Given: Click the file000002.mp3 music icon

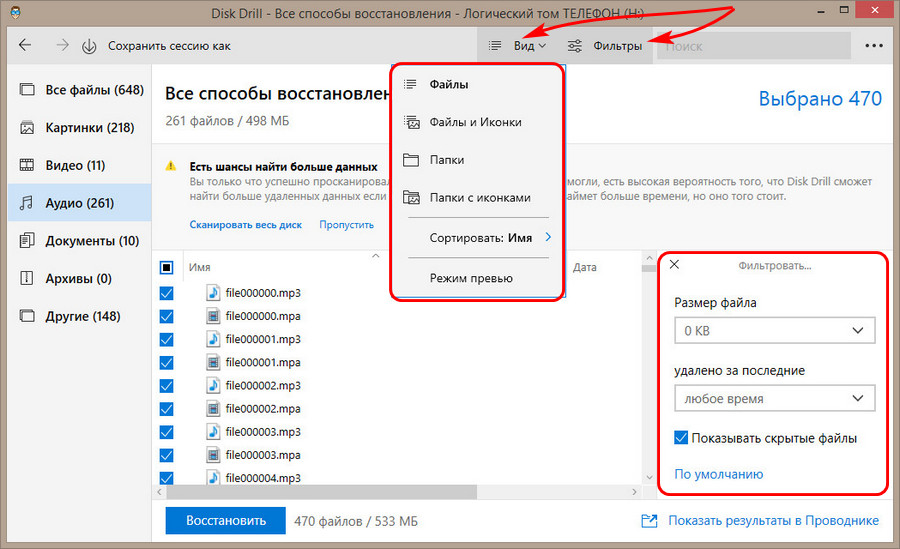Looking at the screenshot, I should pyautogui.click(x=213, y=385).
